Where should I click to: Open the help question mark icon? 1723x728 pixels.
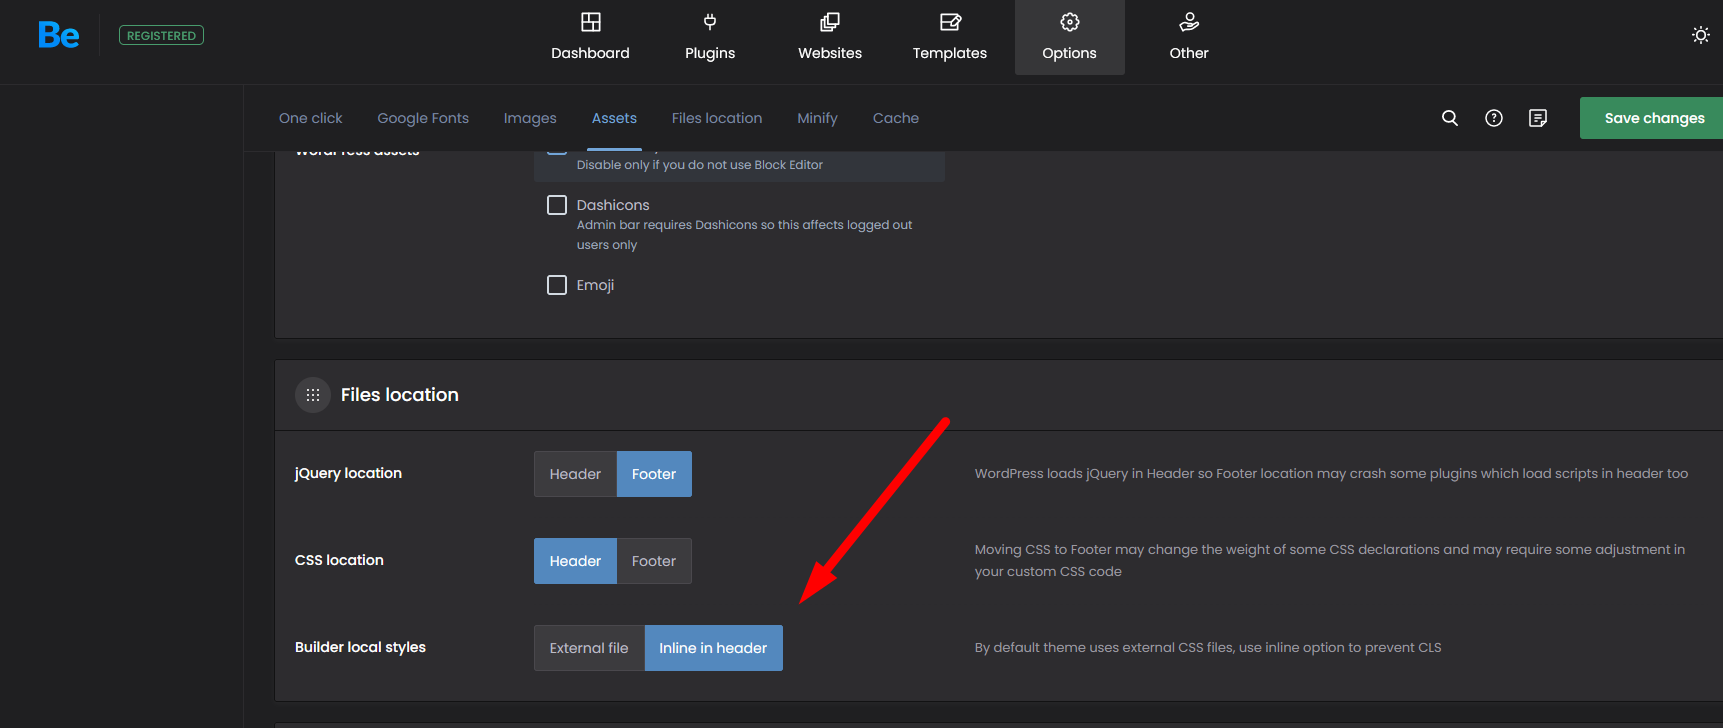tap(1494, 118)
